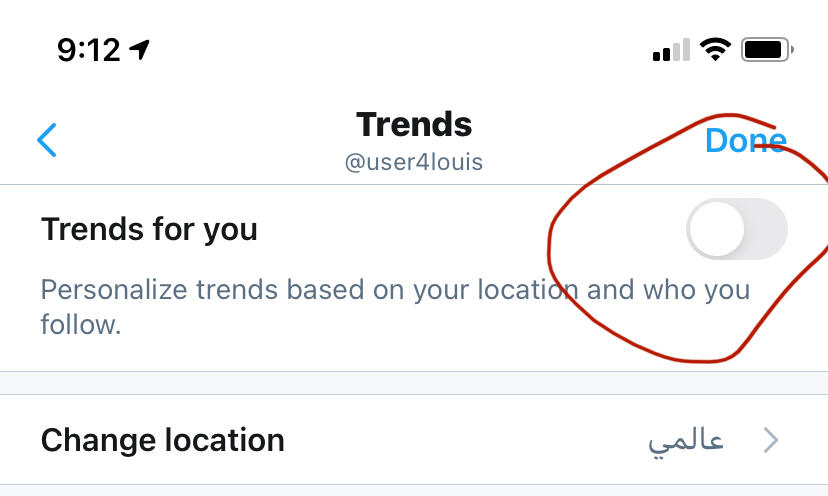
Task: Tap the Trends for you label
Action: point(149,230)
